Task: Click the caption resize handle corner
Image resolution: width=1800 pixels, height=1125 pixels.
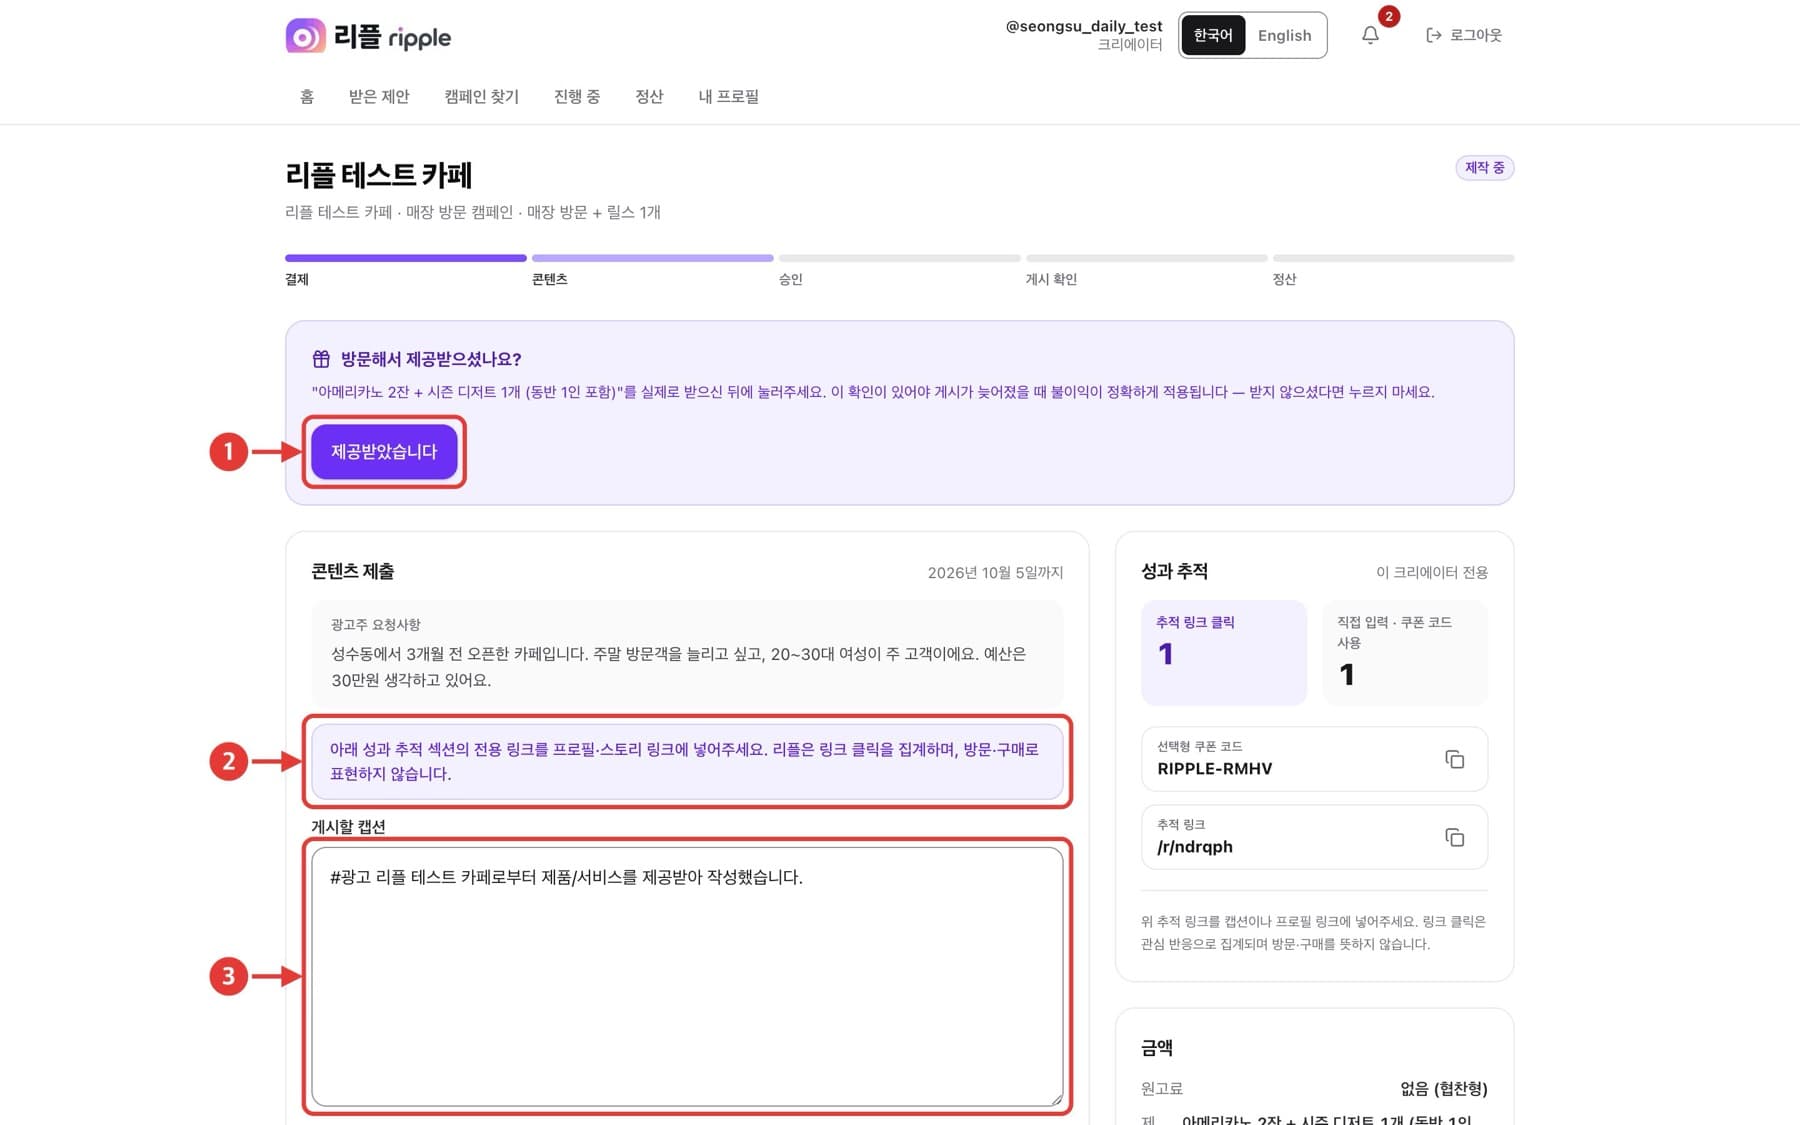Action: pos(1056,1098)
